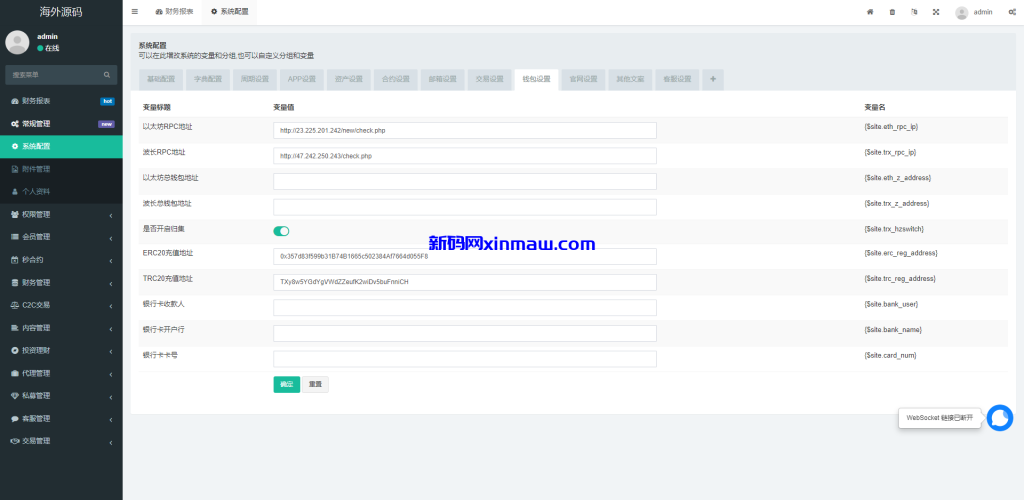Switch to the APP设置 tab
This screenshot has height=500, width=1024.
click(x=301, y=79)
